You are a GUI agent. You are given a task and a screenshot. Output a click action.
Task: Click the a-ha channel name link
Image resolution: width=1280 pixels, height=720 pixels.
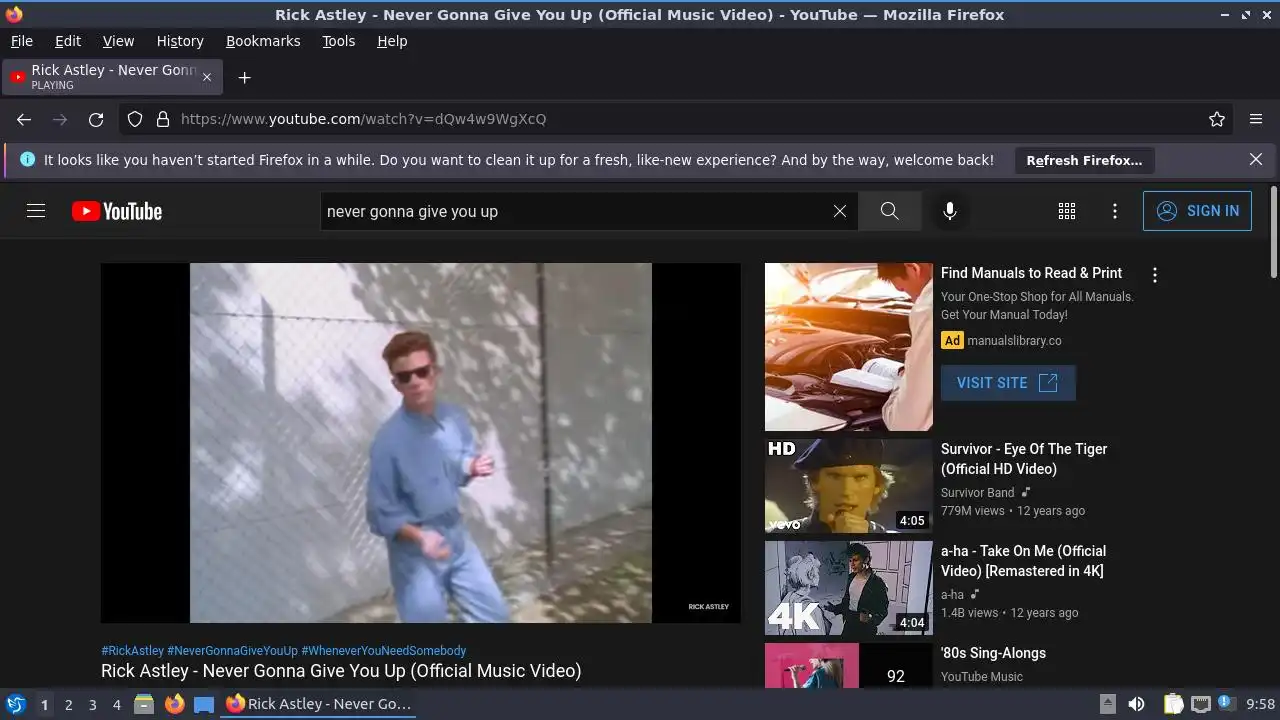point(953,595)
